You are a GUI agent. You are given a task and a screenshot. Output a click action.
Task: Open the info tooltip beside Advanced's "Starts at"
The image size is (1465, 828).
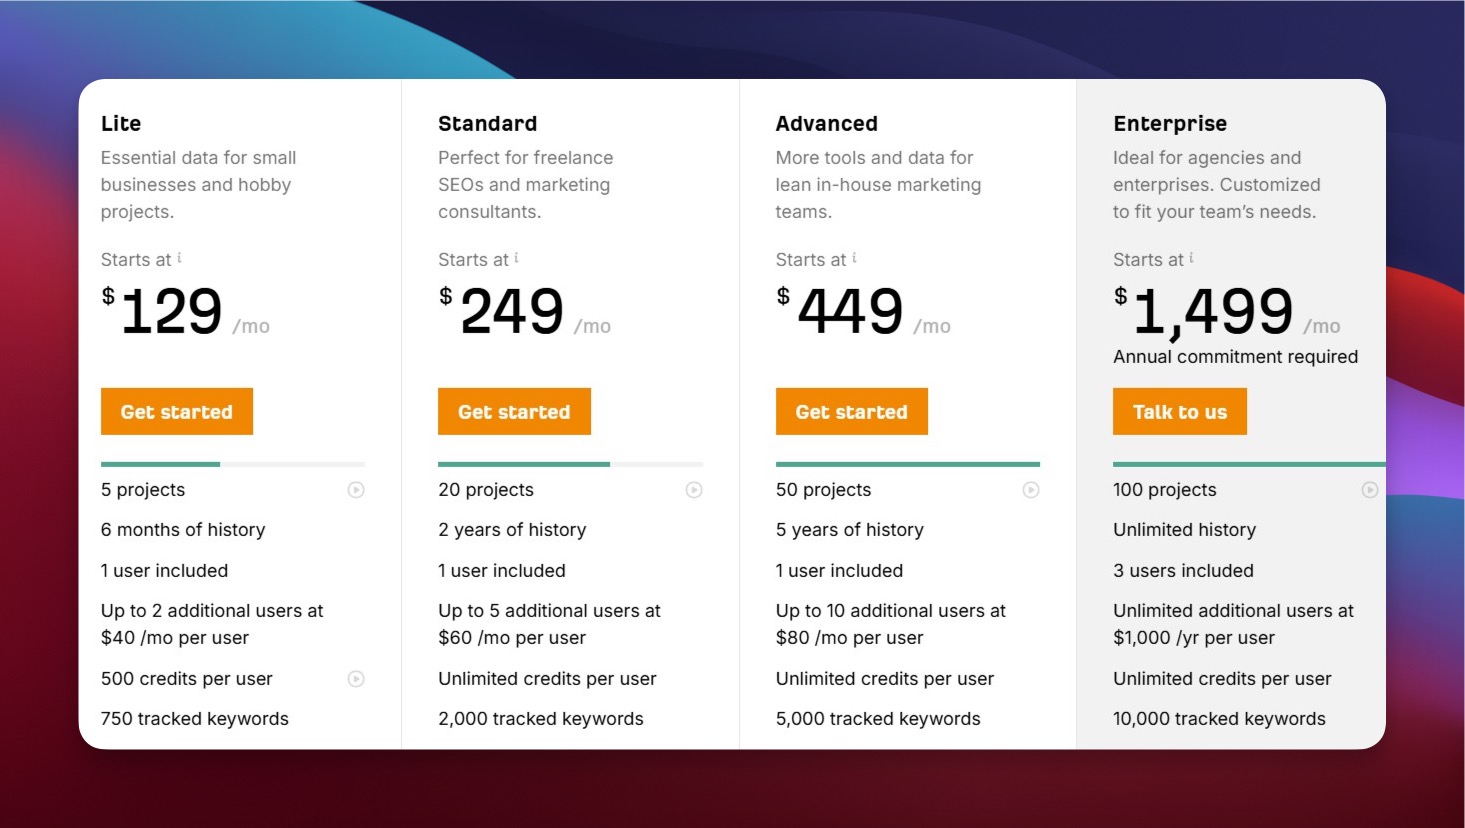click(853, 255)
